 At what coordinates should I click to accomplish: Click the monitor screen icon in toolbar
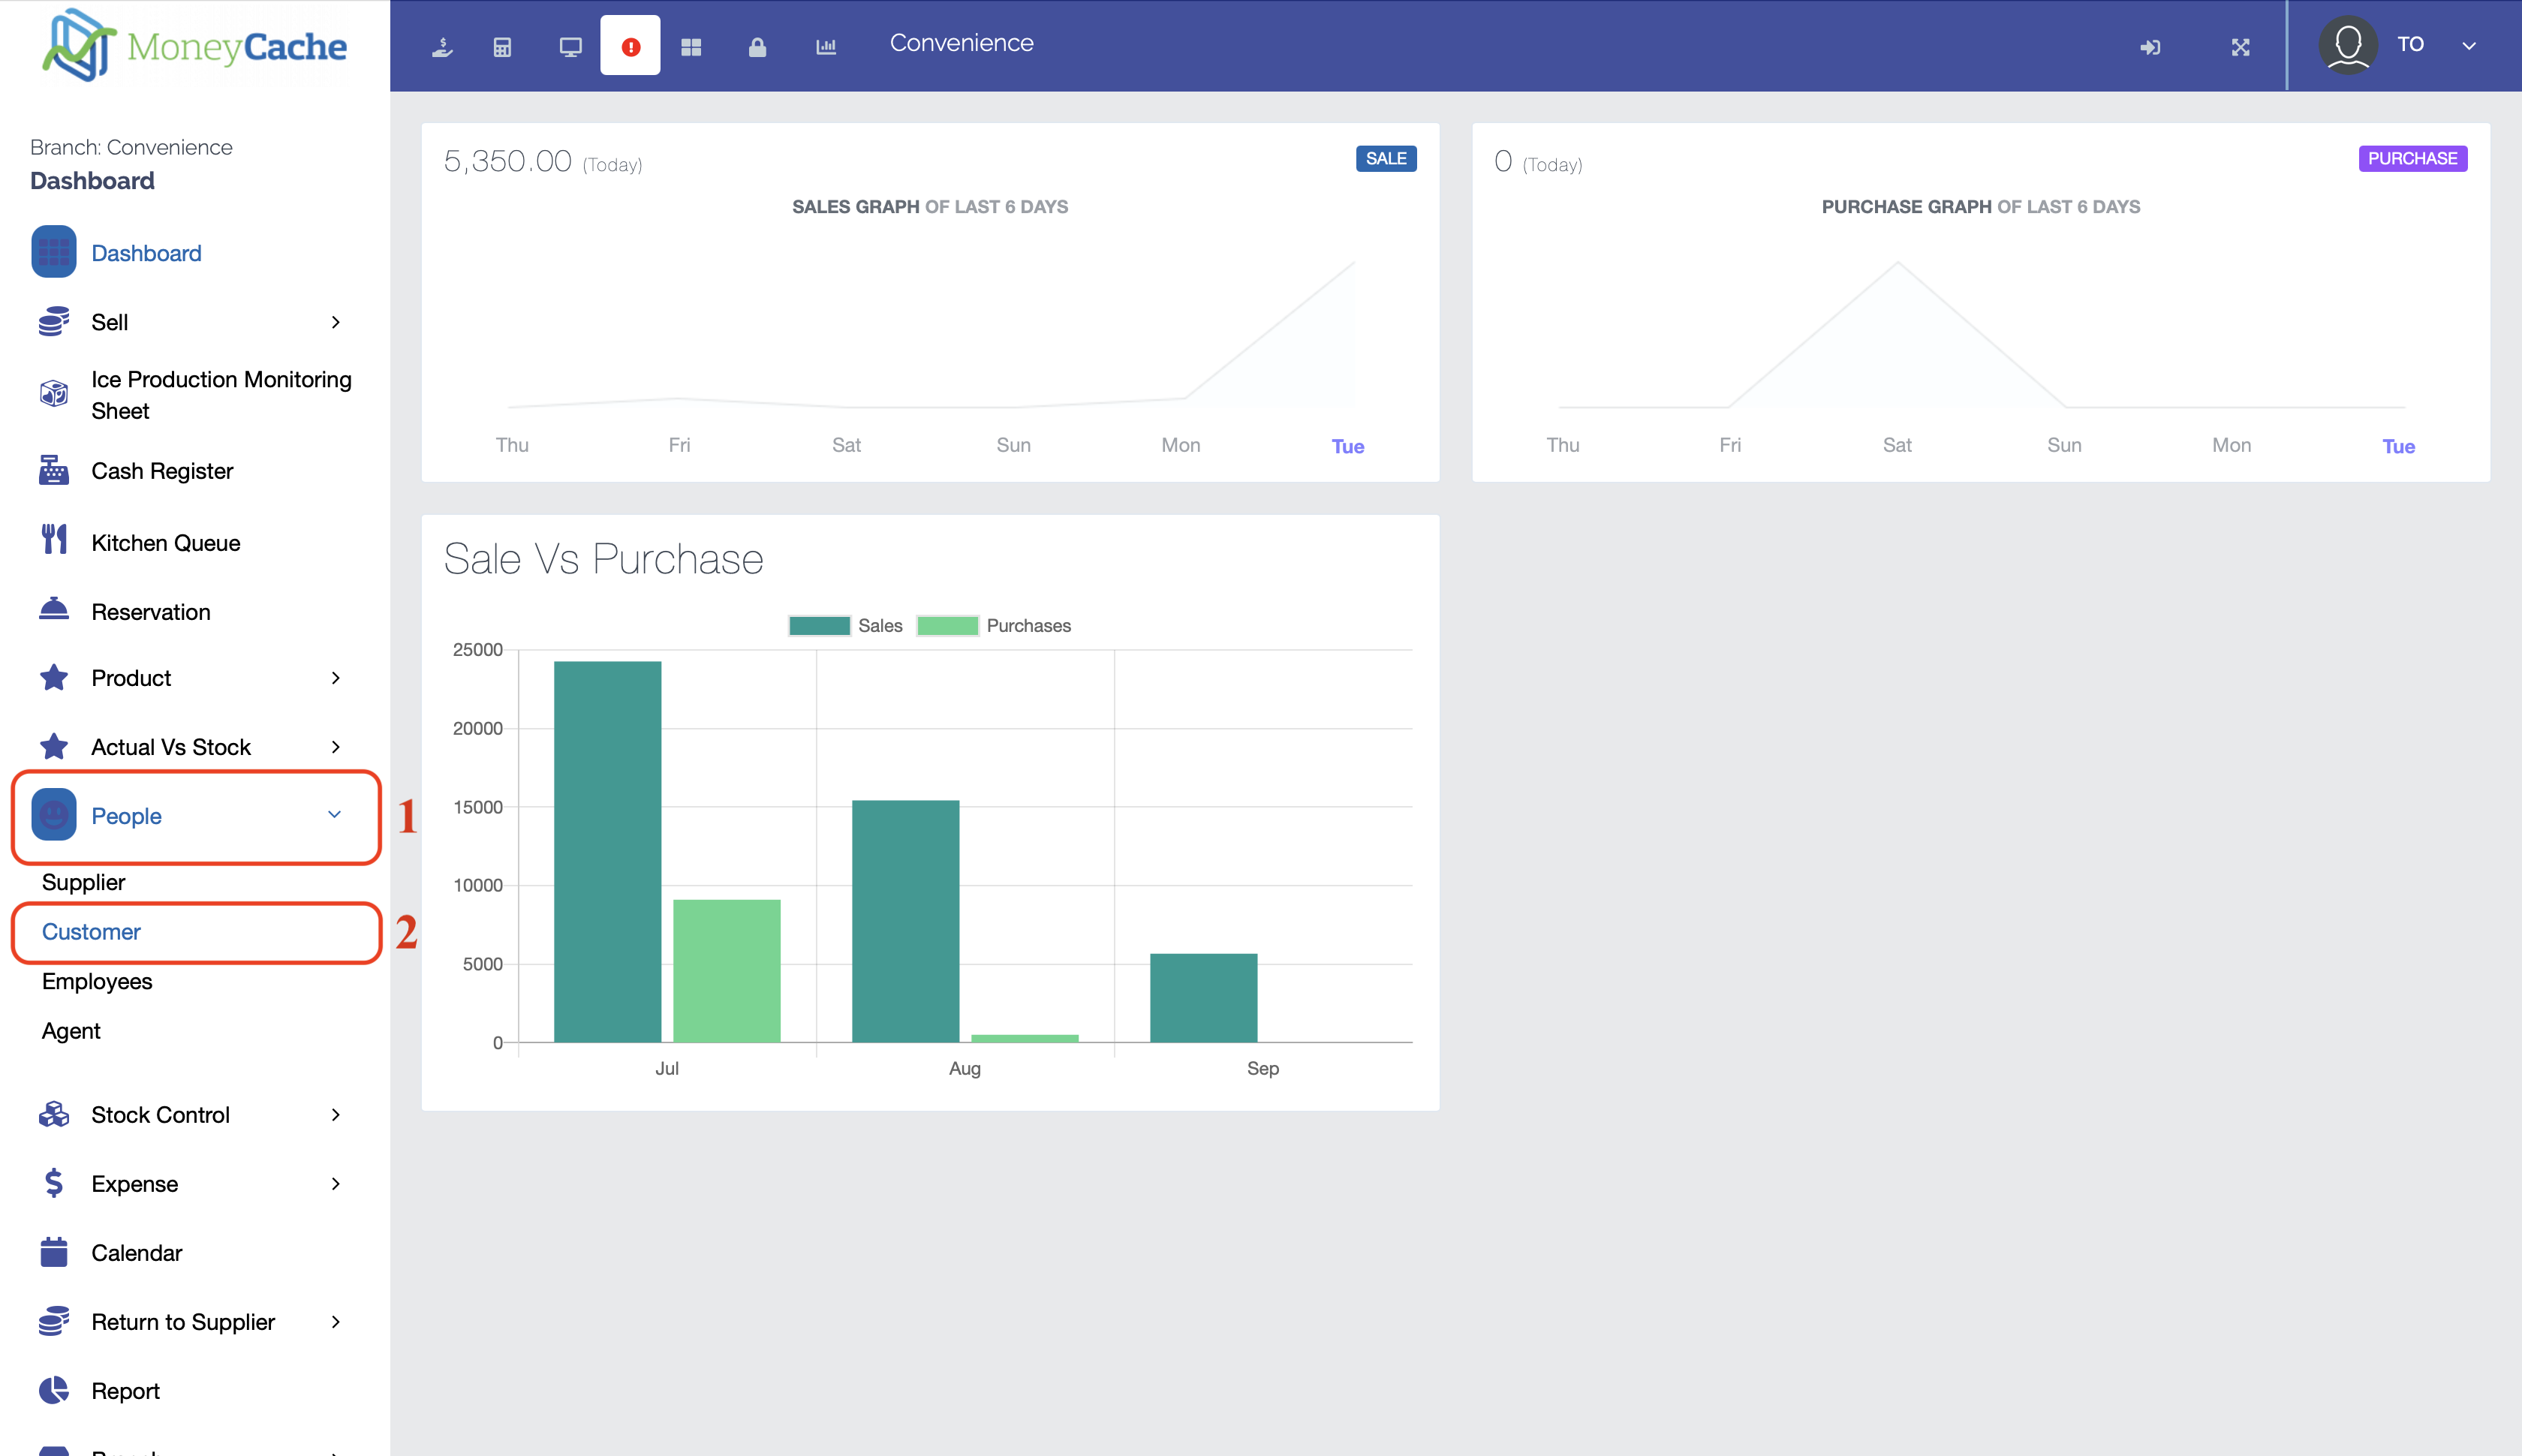pyautogui.click(x=570, y=47)
